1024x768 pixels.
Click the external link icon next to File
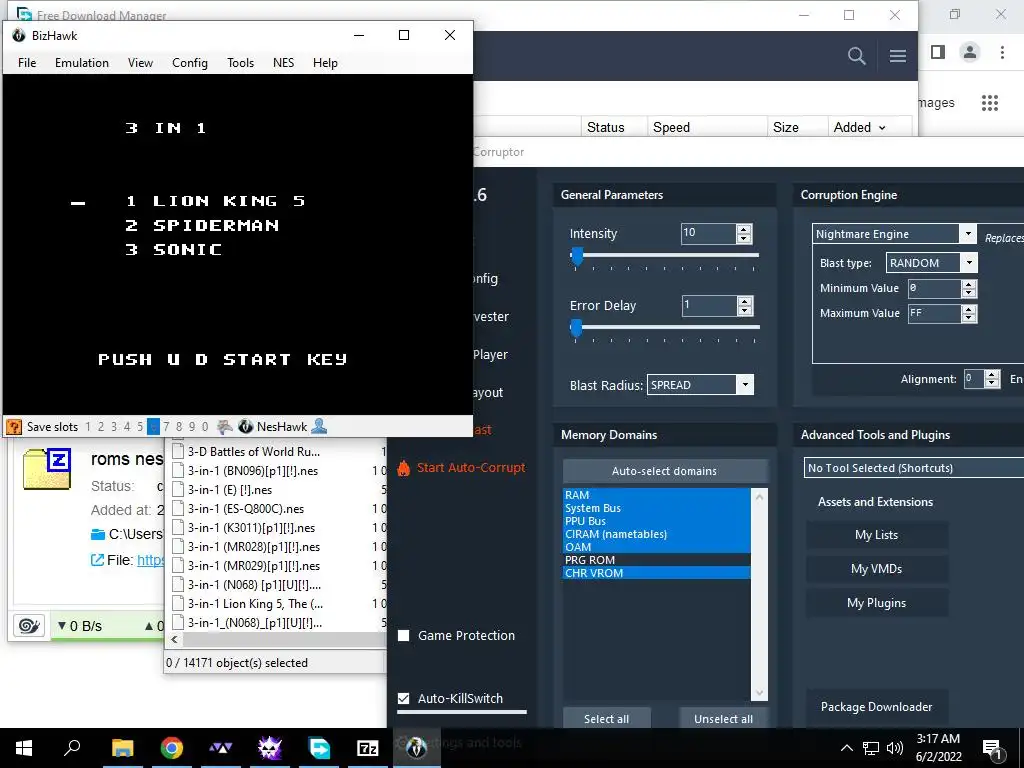point(97,560)
